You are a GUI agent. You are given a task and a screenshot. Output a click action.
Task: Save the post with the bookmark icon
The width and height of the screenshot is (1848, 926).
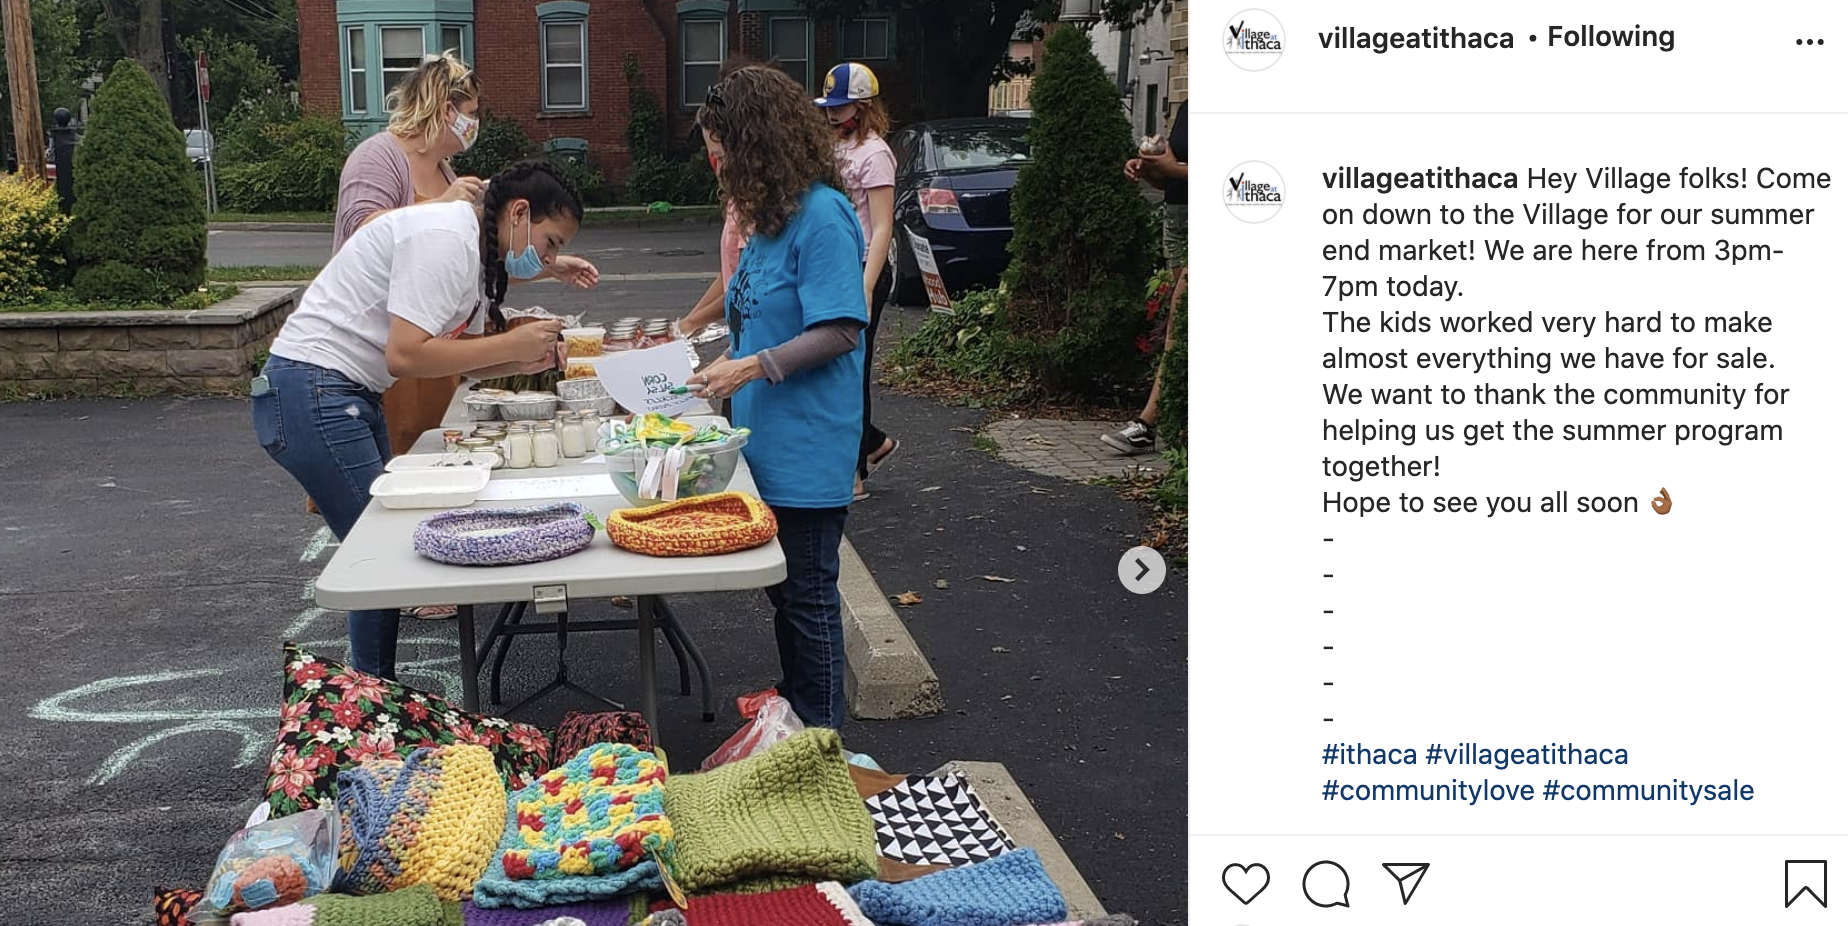point(1805,884)
